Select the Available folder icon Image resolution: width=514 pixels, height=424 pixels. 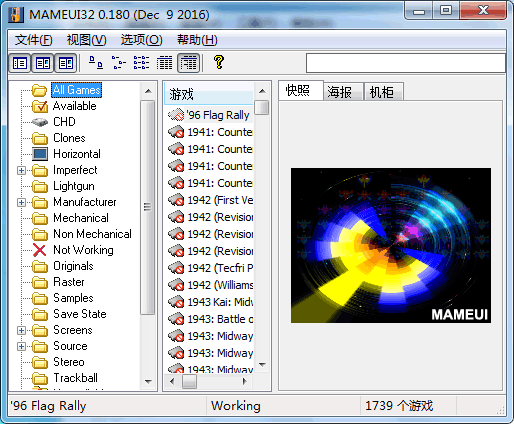40,106
